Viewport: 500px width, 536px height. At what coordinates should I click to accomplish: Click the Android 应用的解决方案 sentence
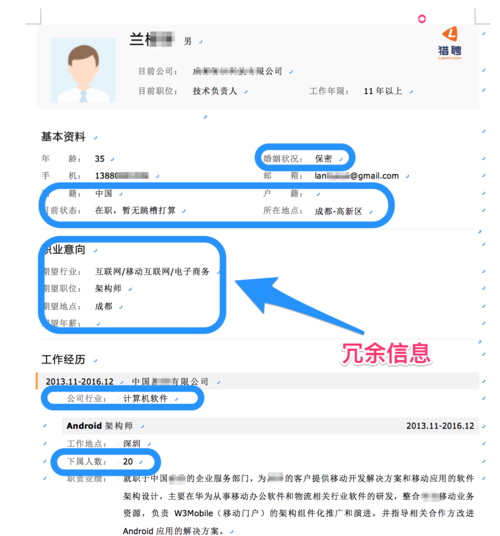tap(173, 531)
